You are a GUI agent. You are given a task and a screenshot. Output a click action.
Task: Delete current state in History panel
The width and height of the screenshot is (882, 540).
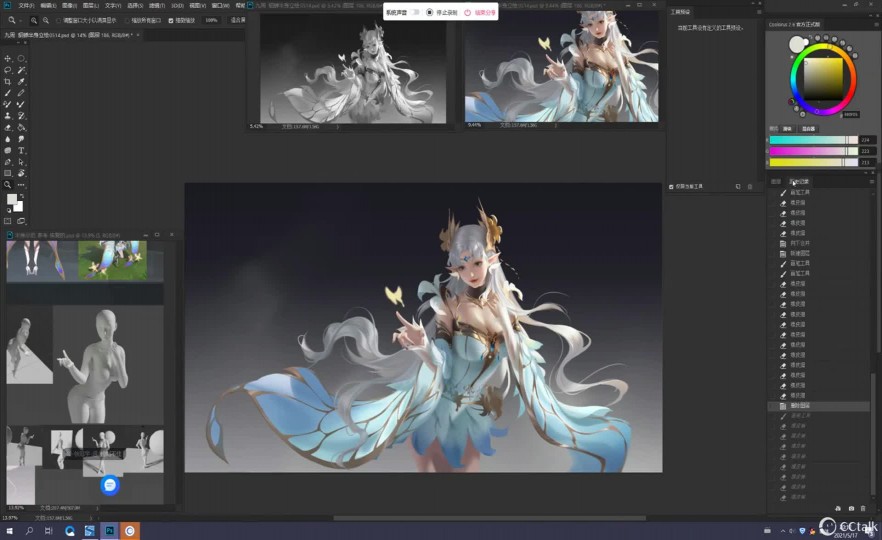pyautogui.click(x=863, y=508)
